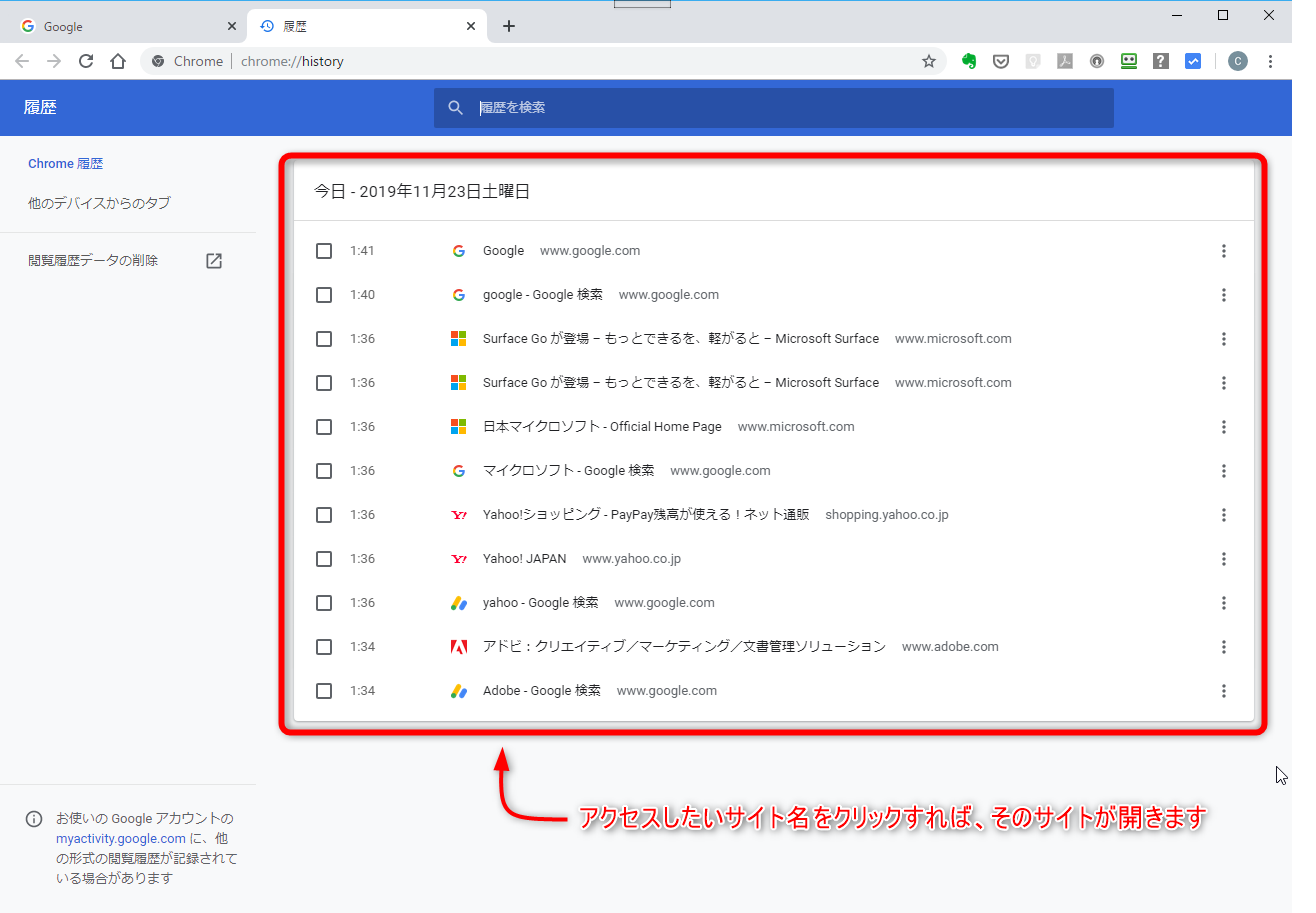Switch to the Google browser tab
Image resolution: width=1316 pixels, height=913 pixels.
click(x=126, y=26)
